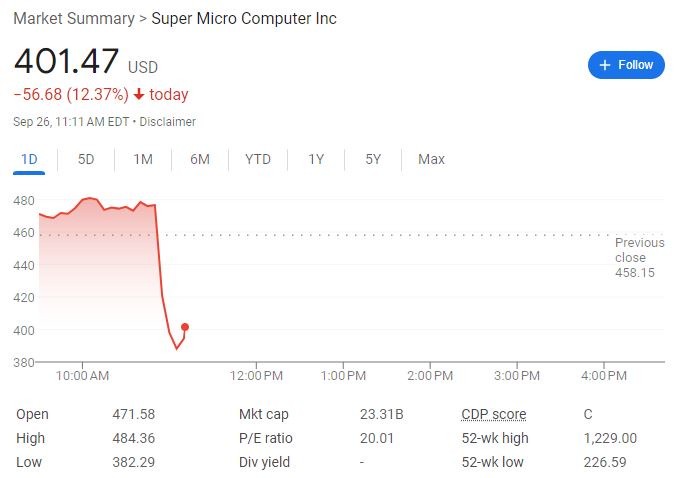This screenshot has width=696, height=478.
Task: Open the Market Summary breadcrumb link
Action: click(73, 19)
